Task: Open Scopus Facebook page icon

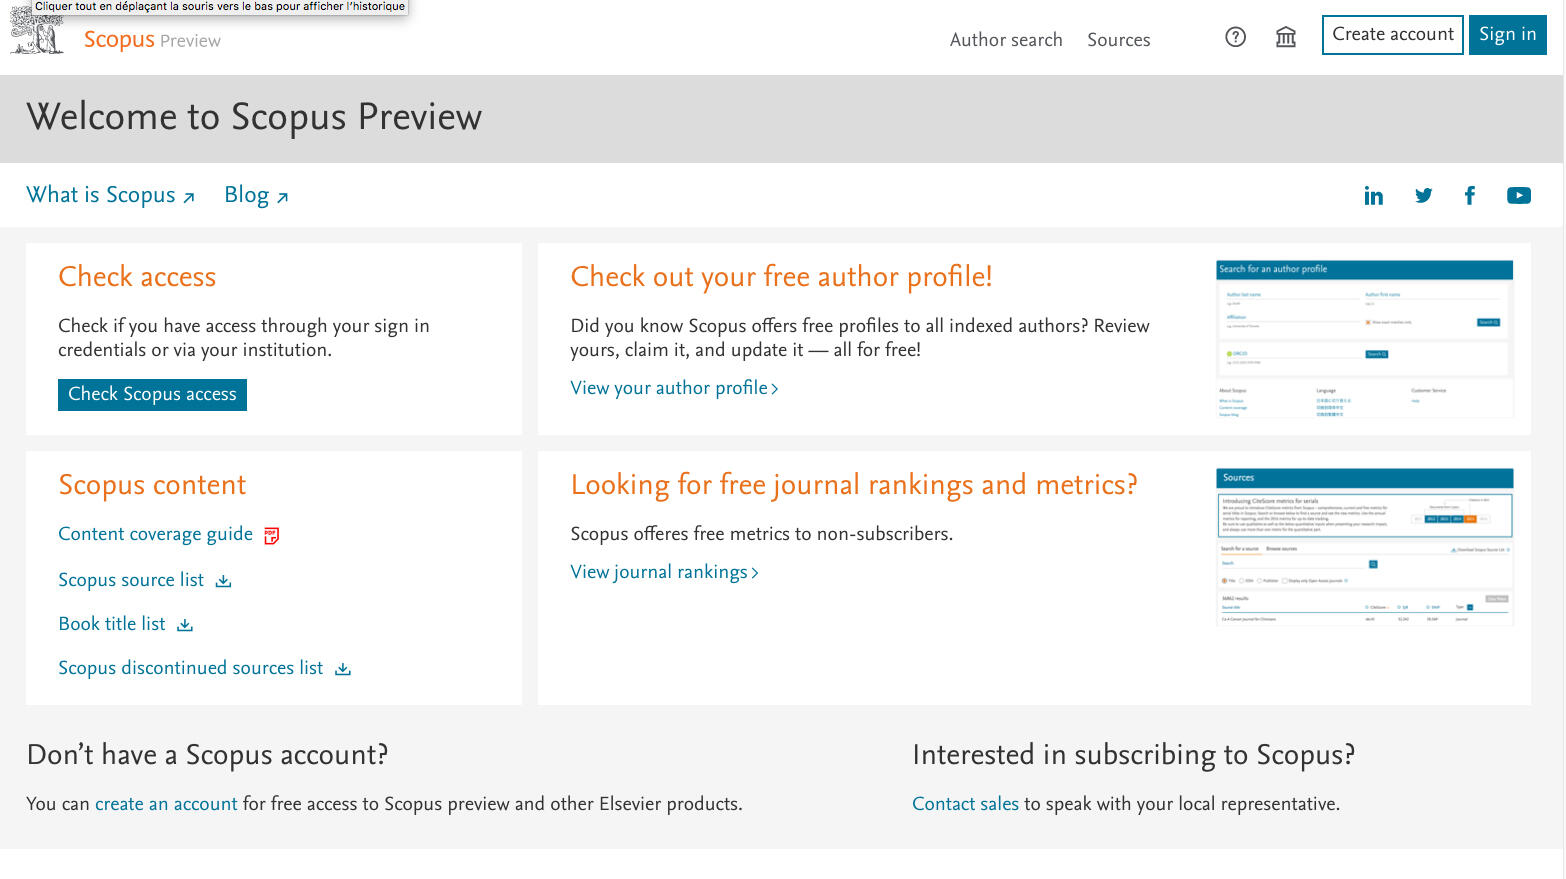Action: [1469, 196]
